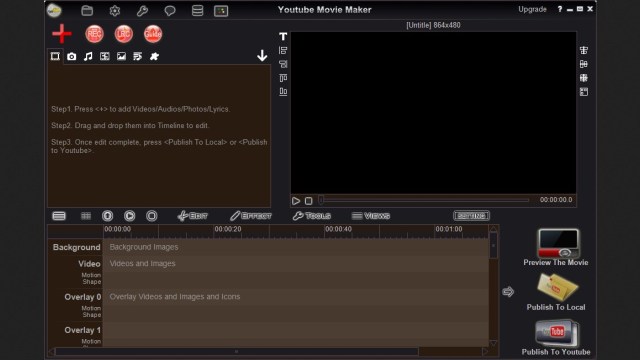The width and height of the screenshot is (640, 360).
Task: Select the Background track label
Action: (x=76, y=247)
